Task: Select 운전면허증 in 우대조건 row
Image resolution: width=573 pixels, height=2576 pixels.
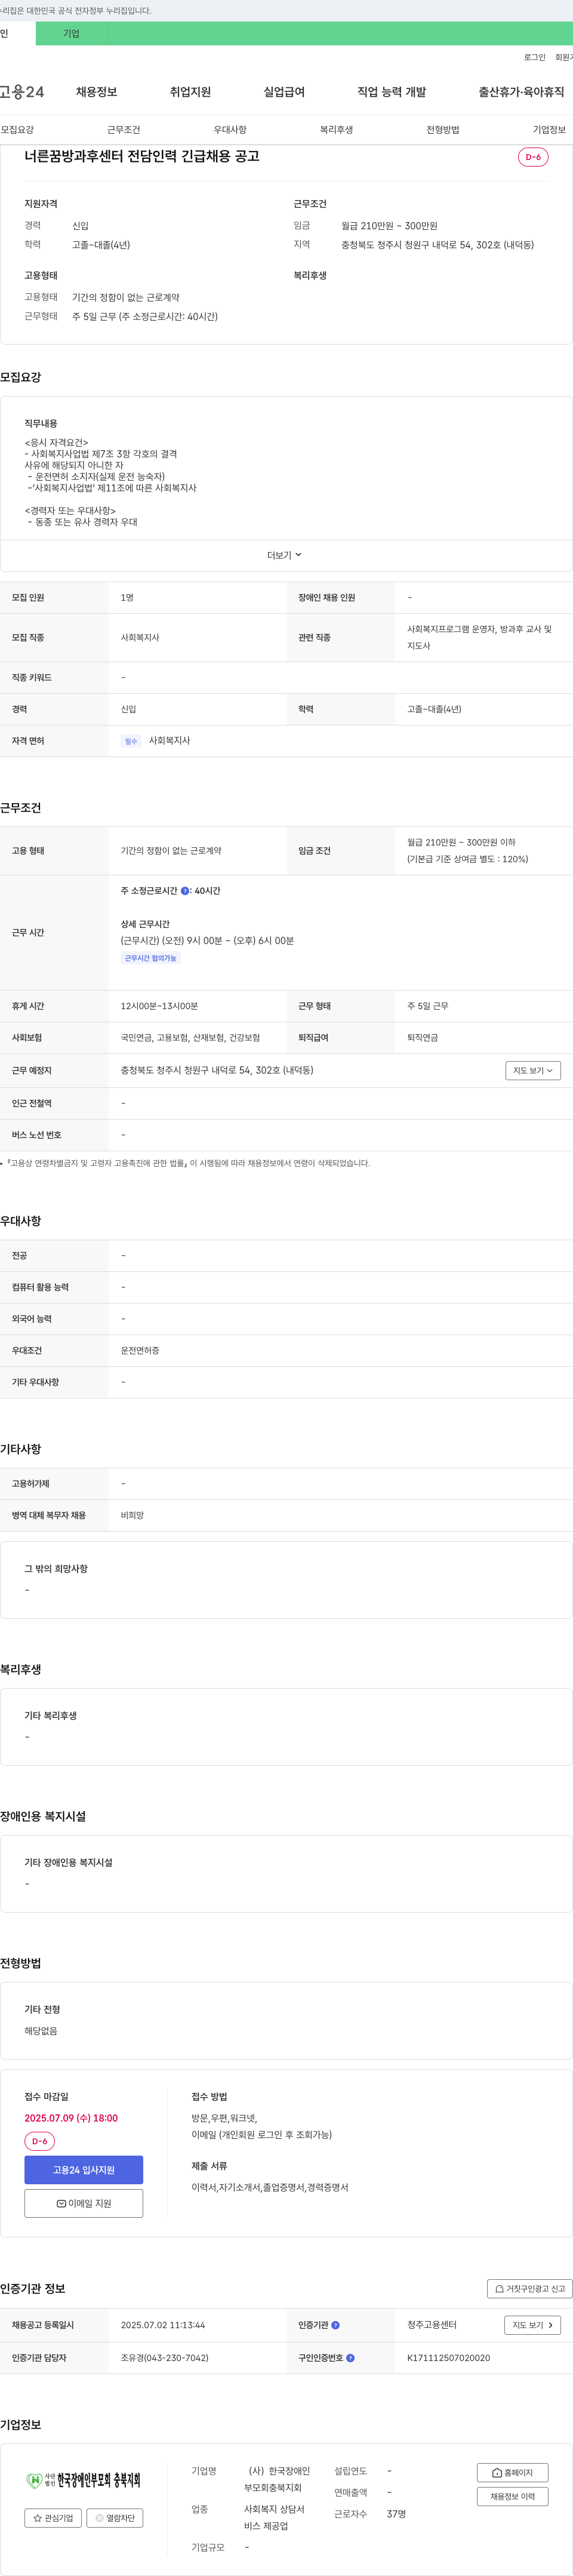Action: pyautogui.click(x=140, y=1351)
